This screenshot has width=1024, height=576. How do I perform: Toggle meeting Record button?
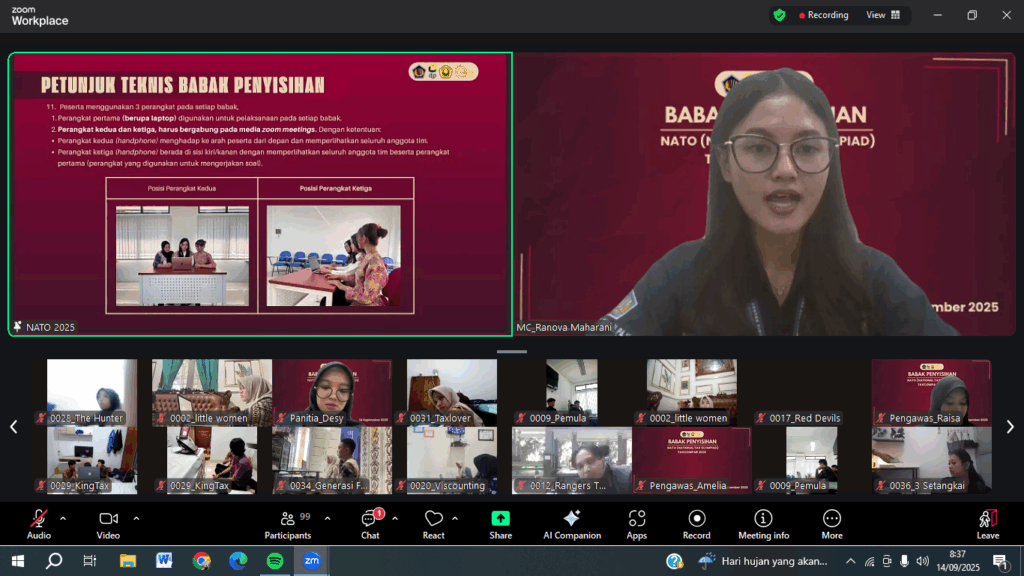click(696, 522)
